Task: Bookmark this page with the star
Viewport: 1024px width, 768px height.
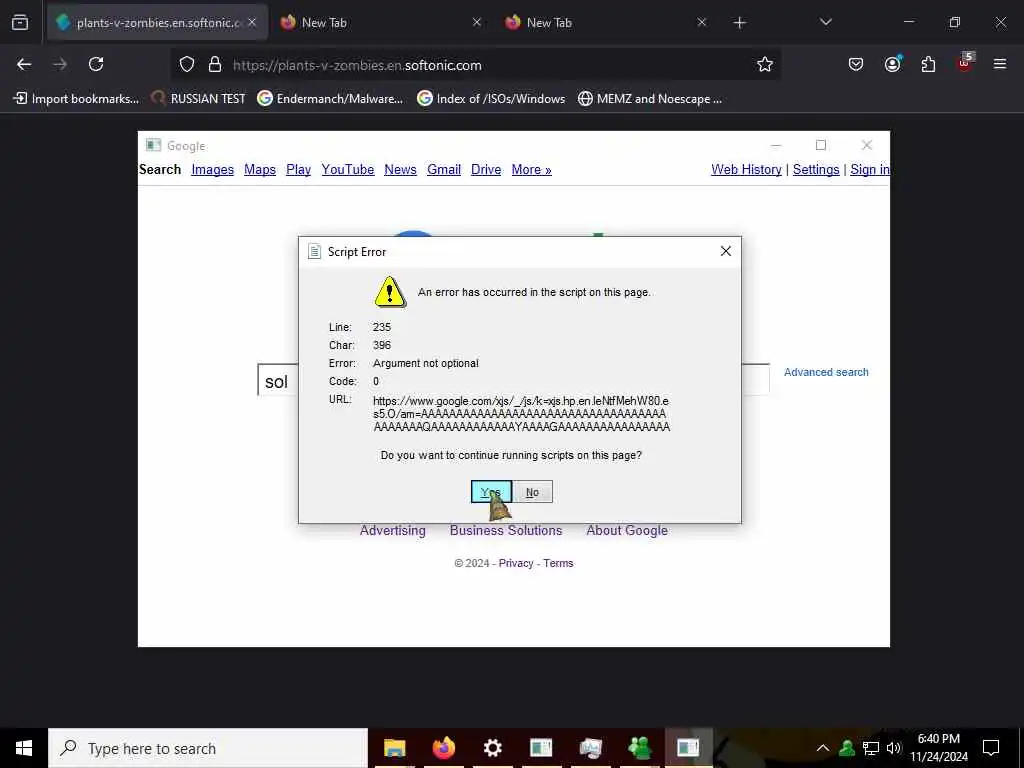Action: [765, 65]
